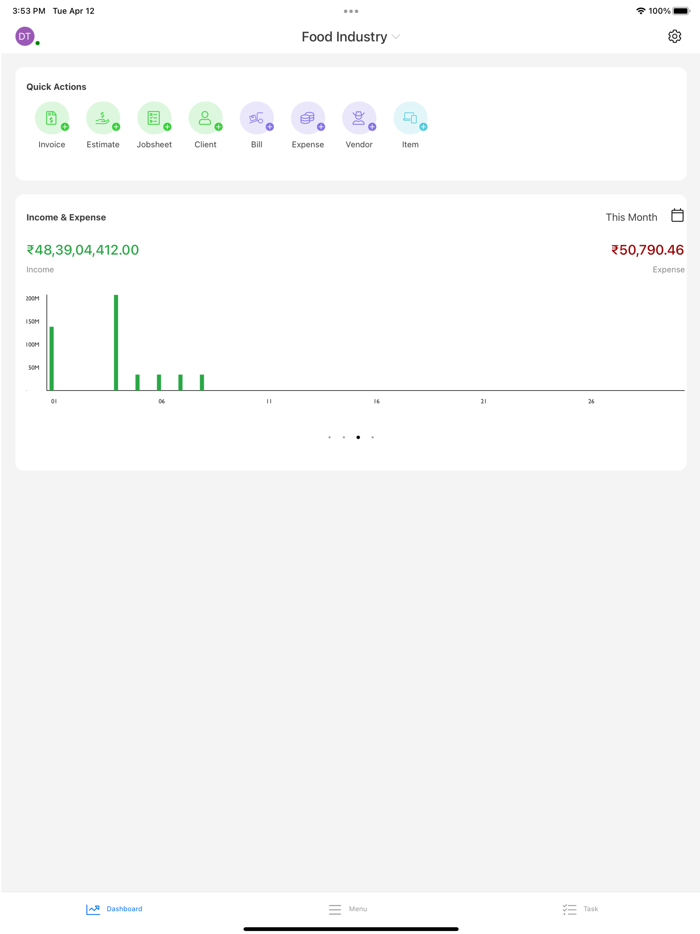Expand the Food Industry company selector
Image resolution: width=700 pixels, height=934 pixels.
click(x=351, y=36)
